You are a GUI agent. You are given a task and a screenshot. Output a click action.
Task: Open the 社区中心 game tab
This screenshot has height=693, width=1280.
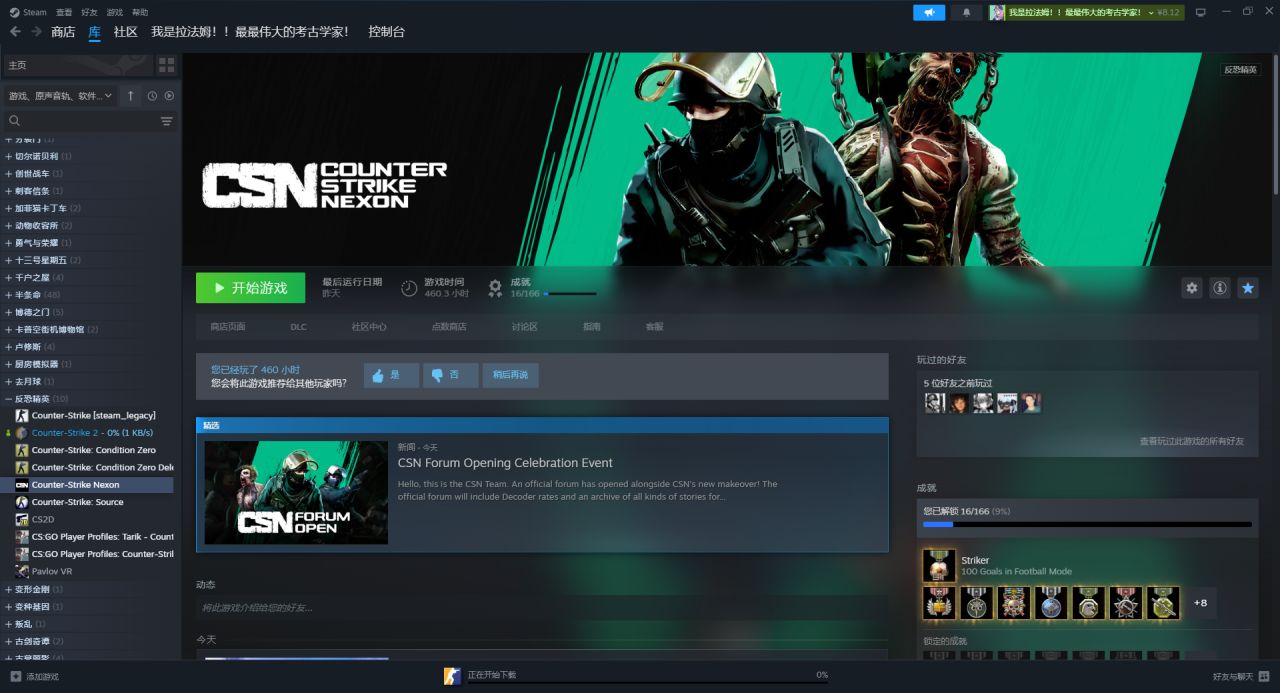pyautogui.click(x=369, y=327)
